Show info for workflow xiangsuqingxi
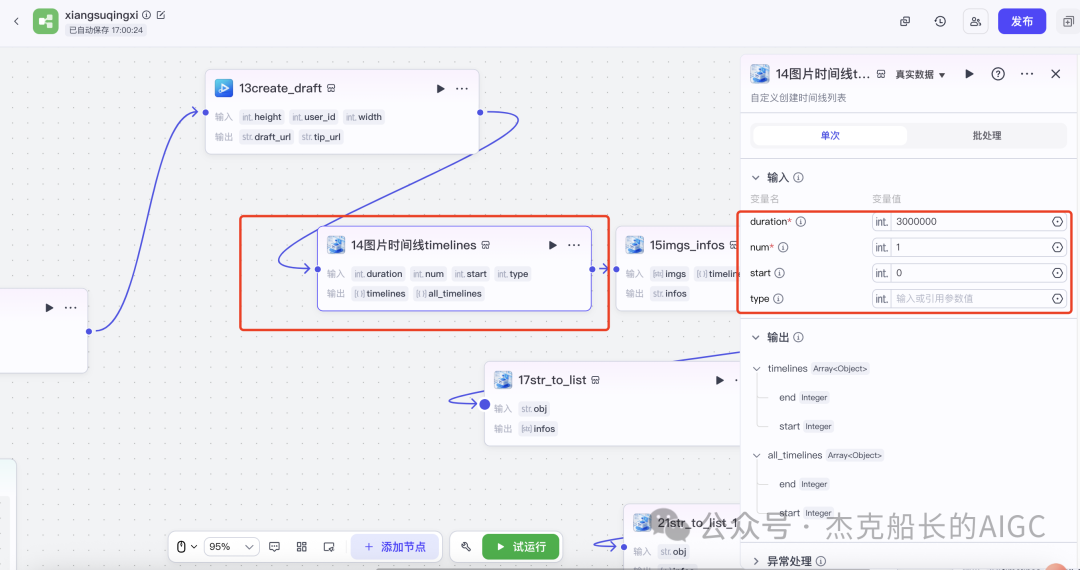 147,14
